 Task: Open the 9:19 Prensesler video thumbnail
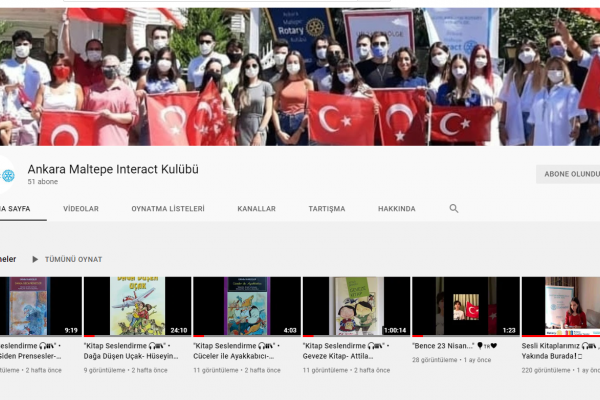(x=41, y=306)
